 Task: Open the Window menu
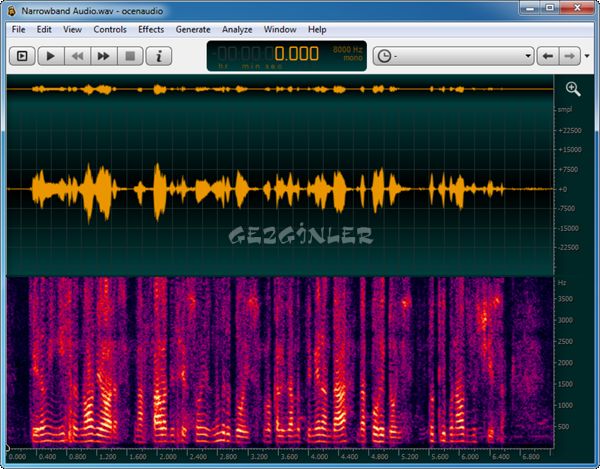[280, 29]
